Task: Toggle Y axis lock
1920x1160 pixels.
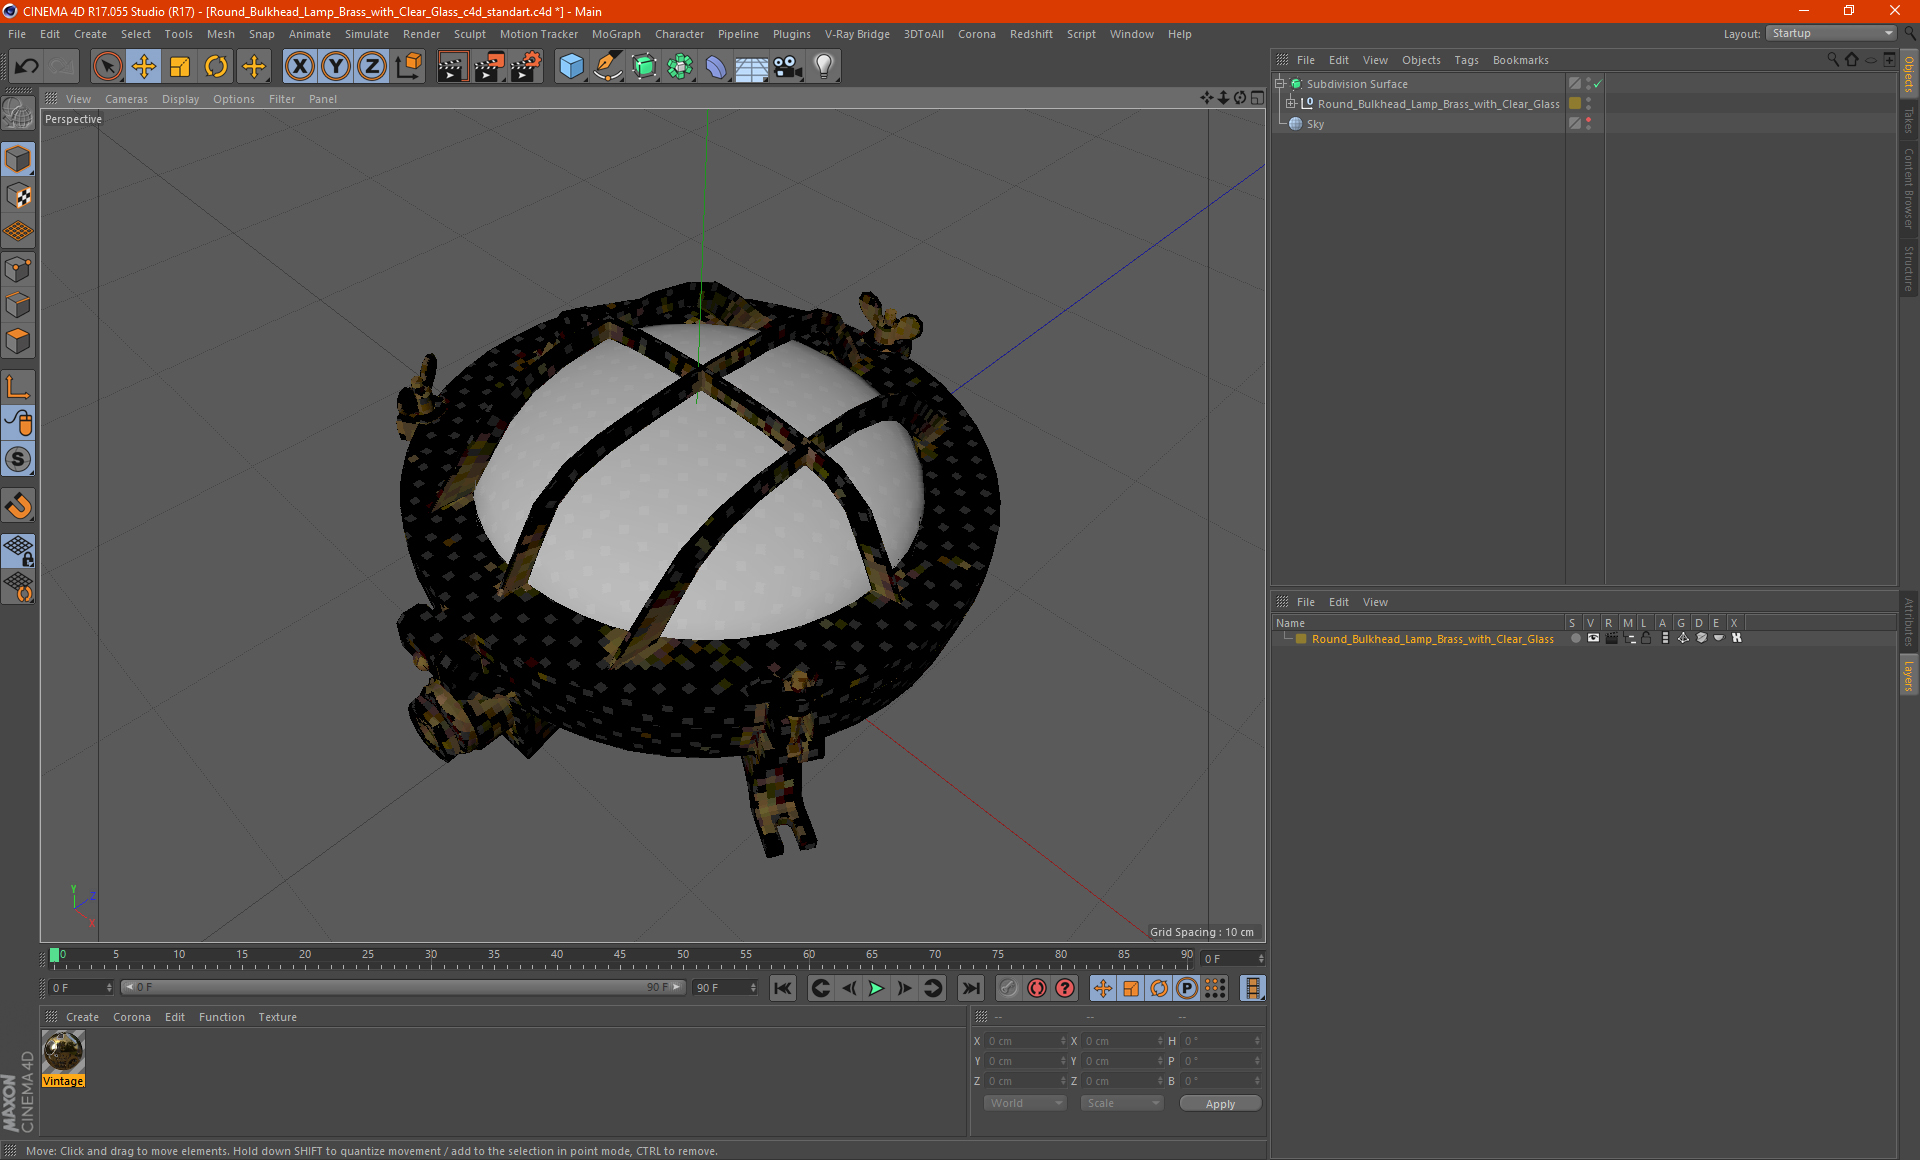Action: (336, 67)
